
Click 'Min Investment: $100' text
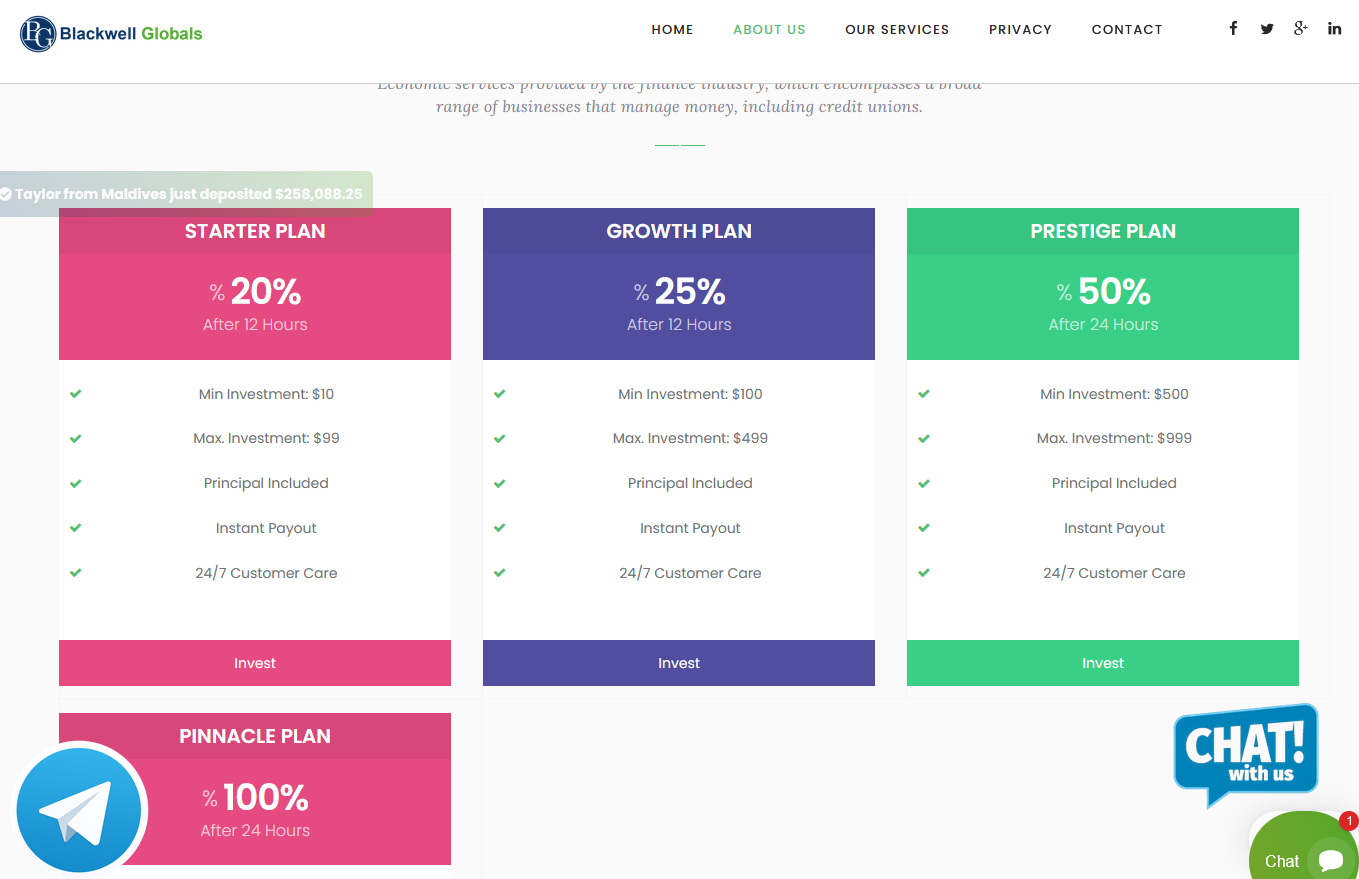(x=690, y=394)
